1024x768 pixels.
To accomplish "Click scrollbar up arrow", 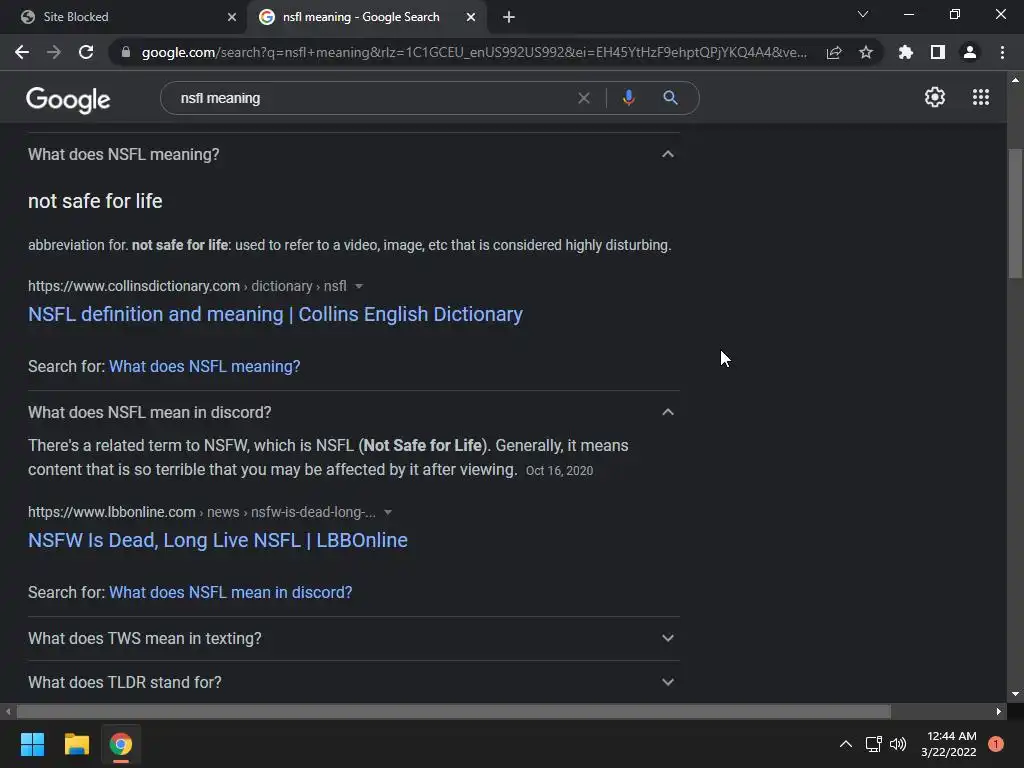I will click(1015, 80).
